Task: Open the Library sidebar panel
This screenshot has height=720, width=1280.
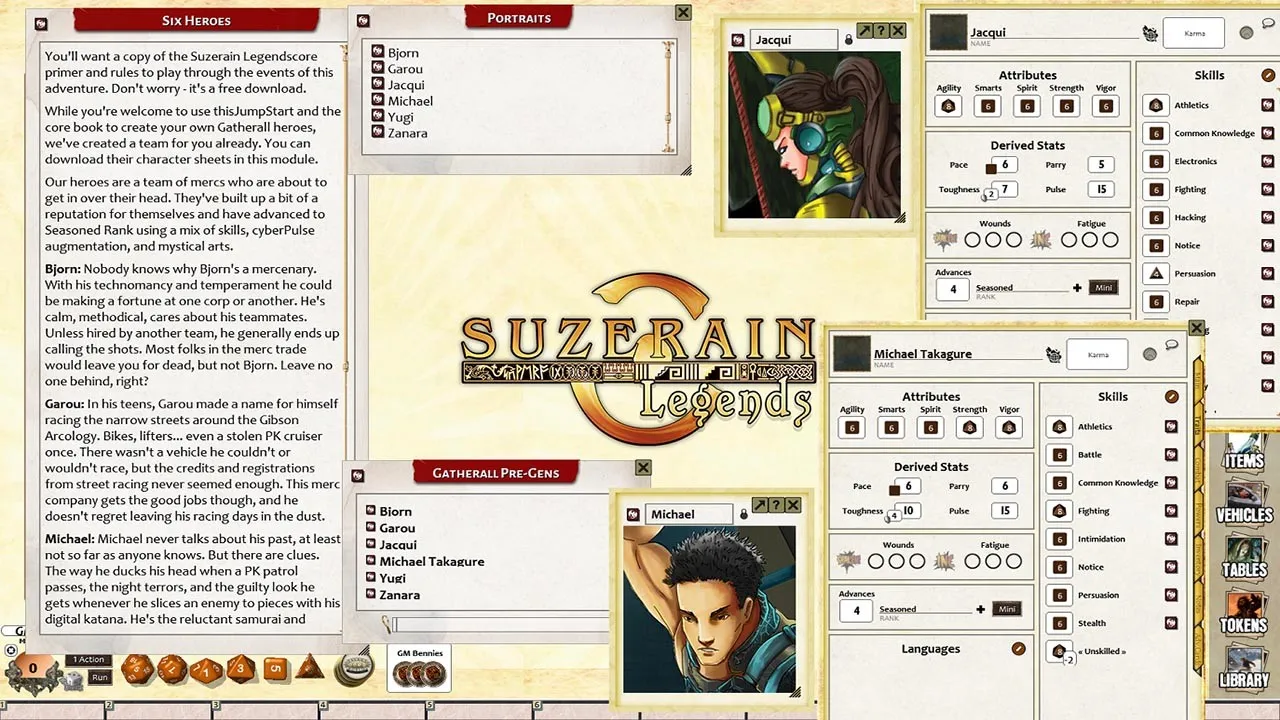Action: coord(1243,670)
